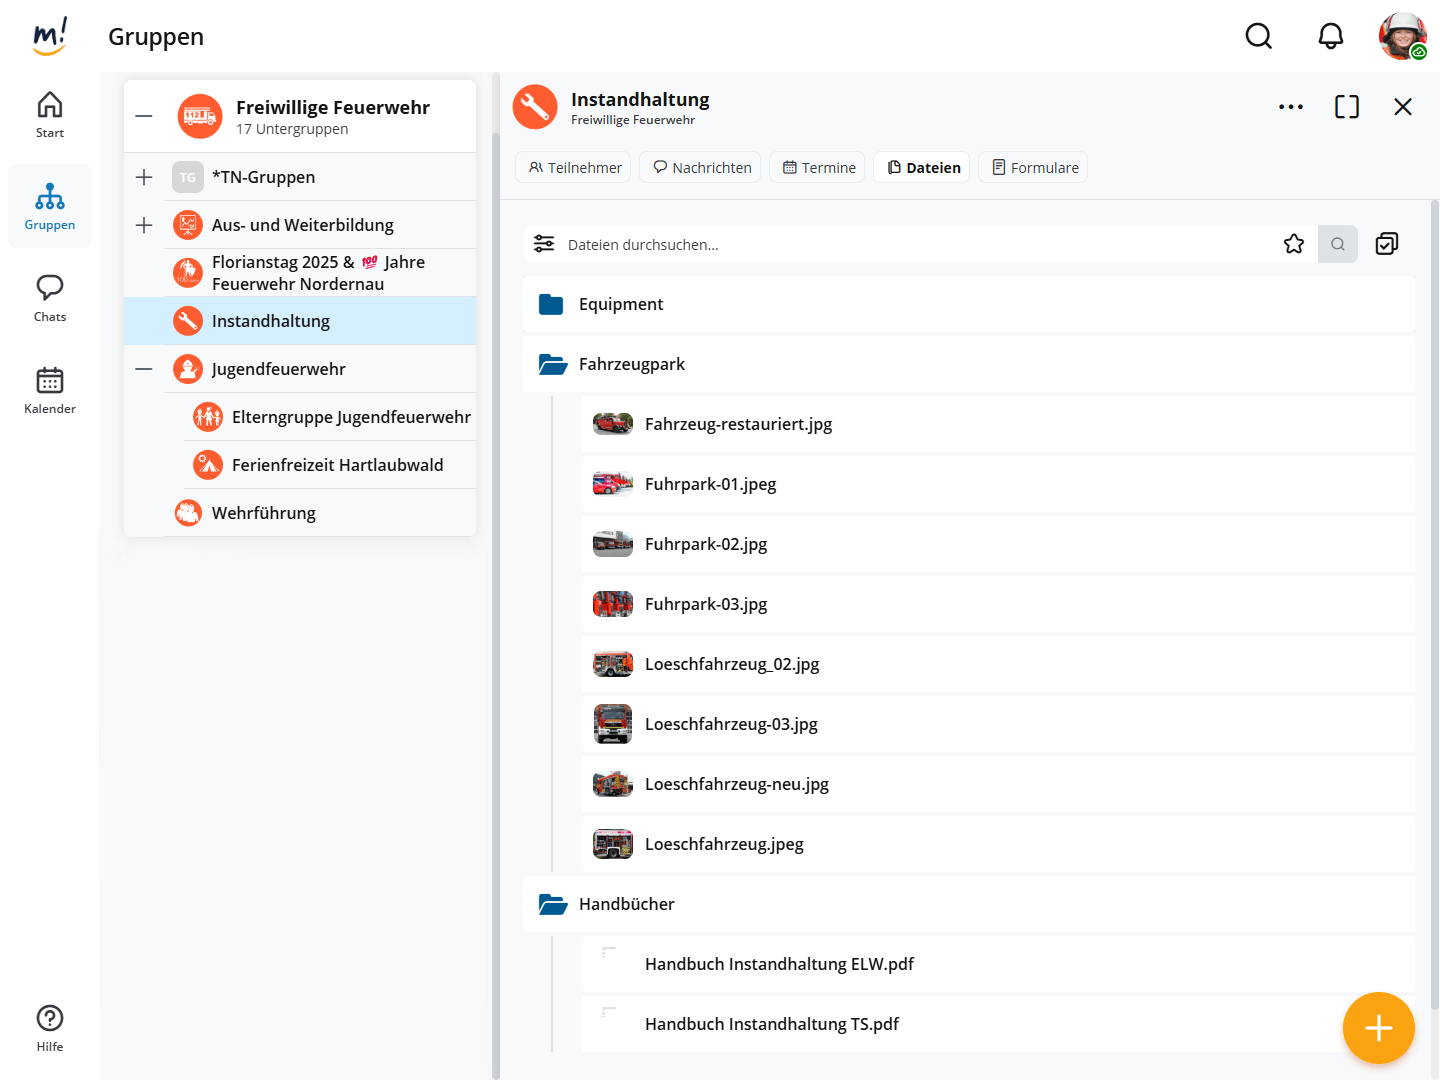Select the Wehrführung group
Image resolution: width=1440 pixels, height=1080 pixels.
pyautogui.click(x=264, y=513)
